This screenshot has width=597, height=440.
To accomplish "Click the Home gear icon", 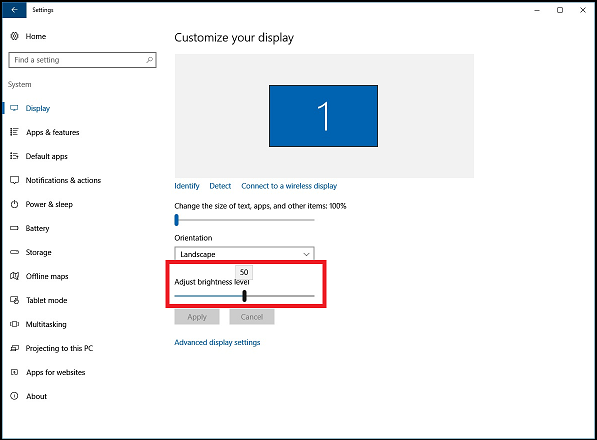I will click(x=14, y=36).
